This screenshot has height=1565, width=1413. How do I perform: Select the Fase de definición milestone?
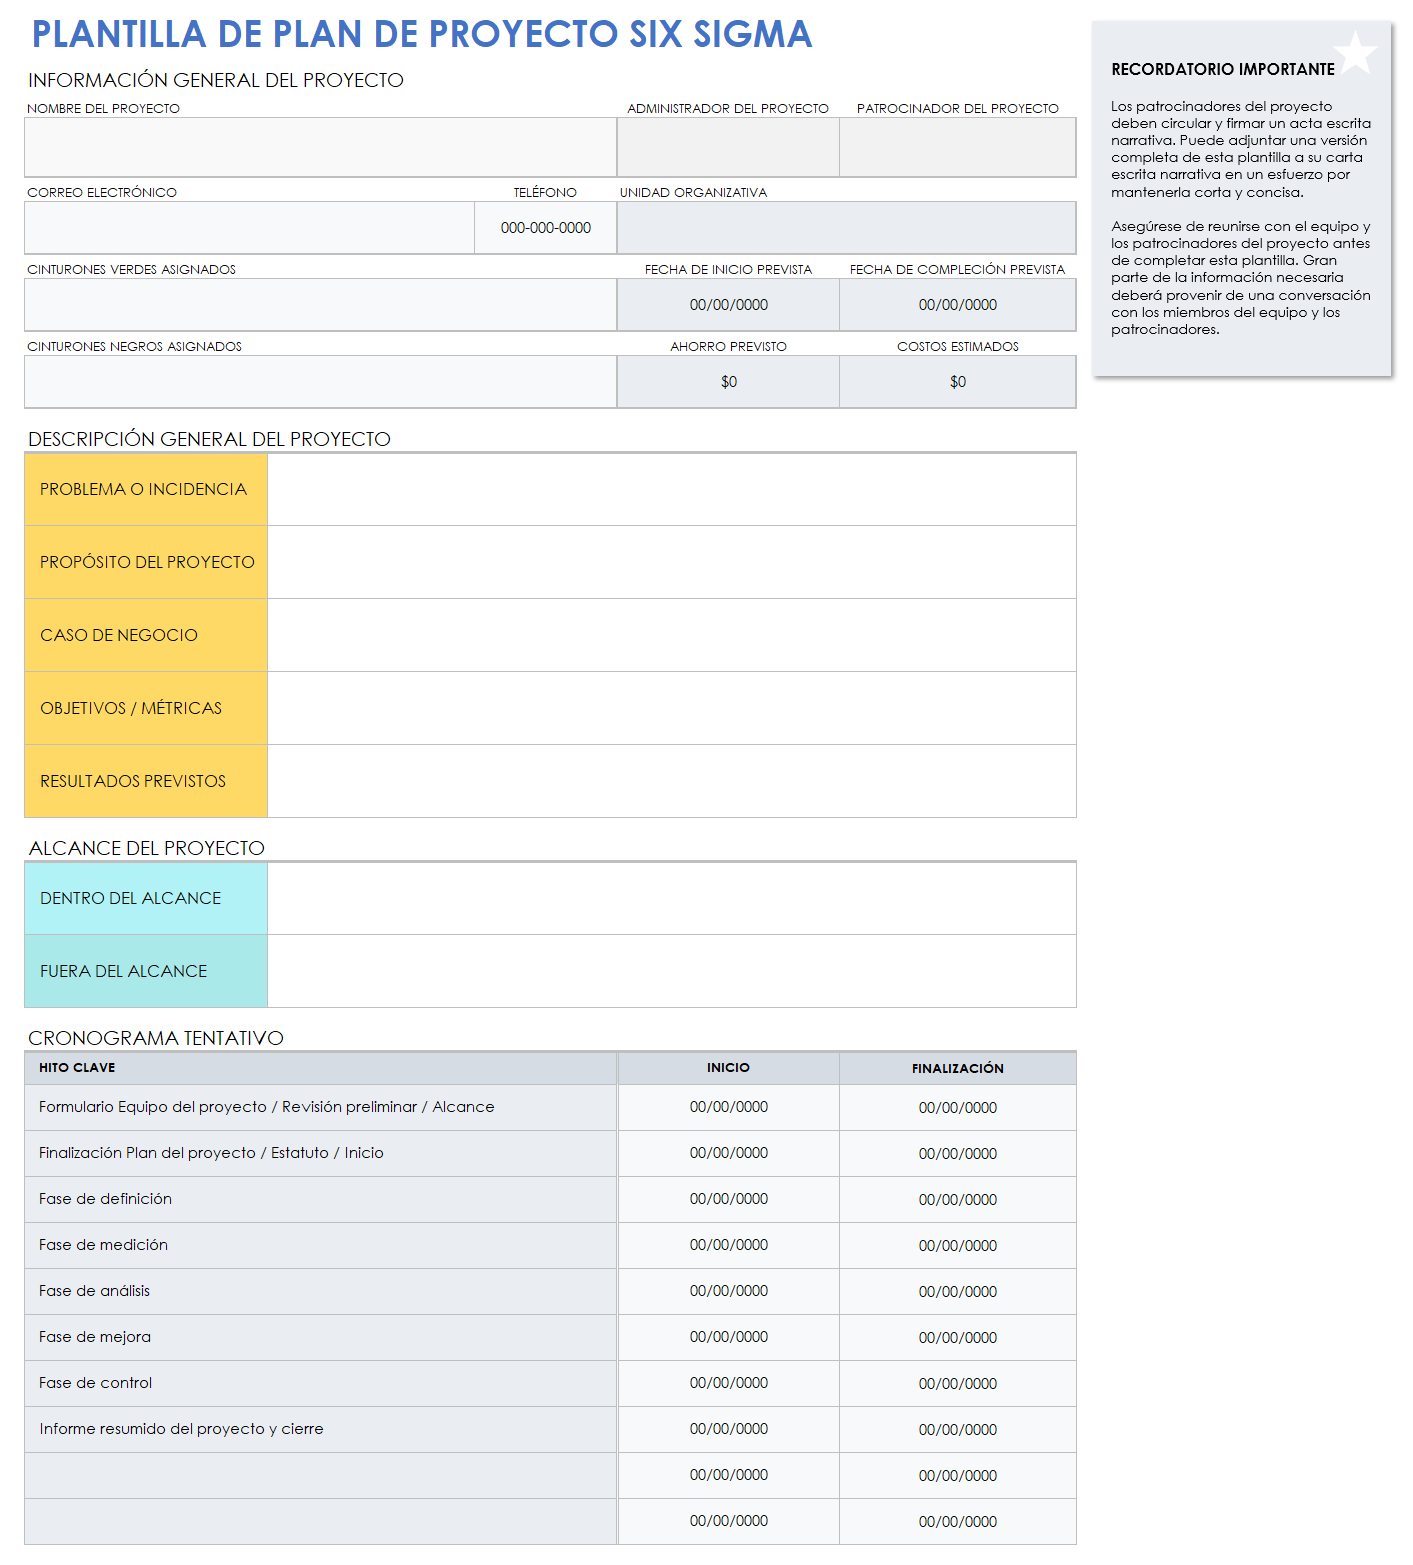click(x=320, y=1199)
